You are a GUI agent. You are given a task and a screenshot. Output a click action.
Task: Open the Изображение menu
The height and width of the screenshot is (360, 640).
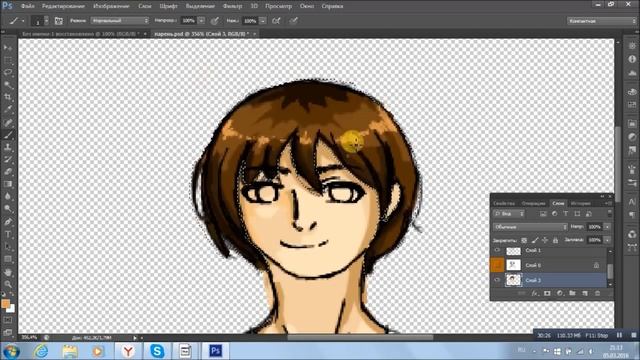click(x=111, y=6)
